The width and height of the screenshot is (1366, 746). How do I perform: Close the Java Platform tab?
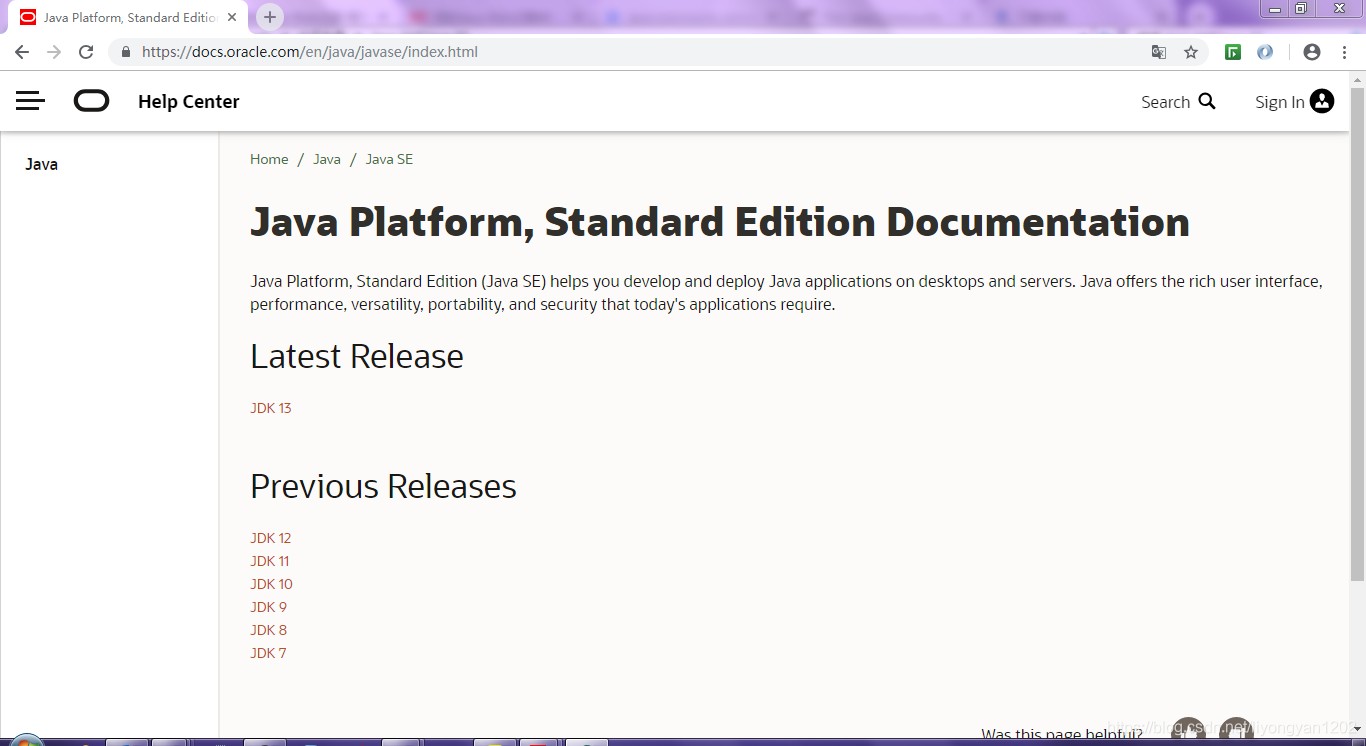tap(233, 18)
